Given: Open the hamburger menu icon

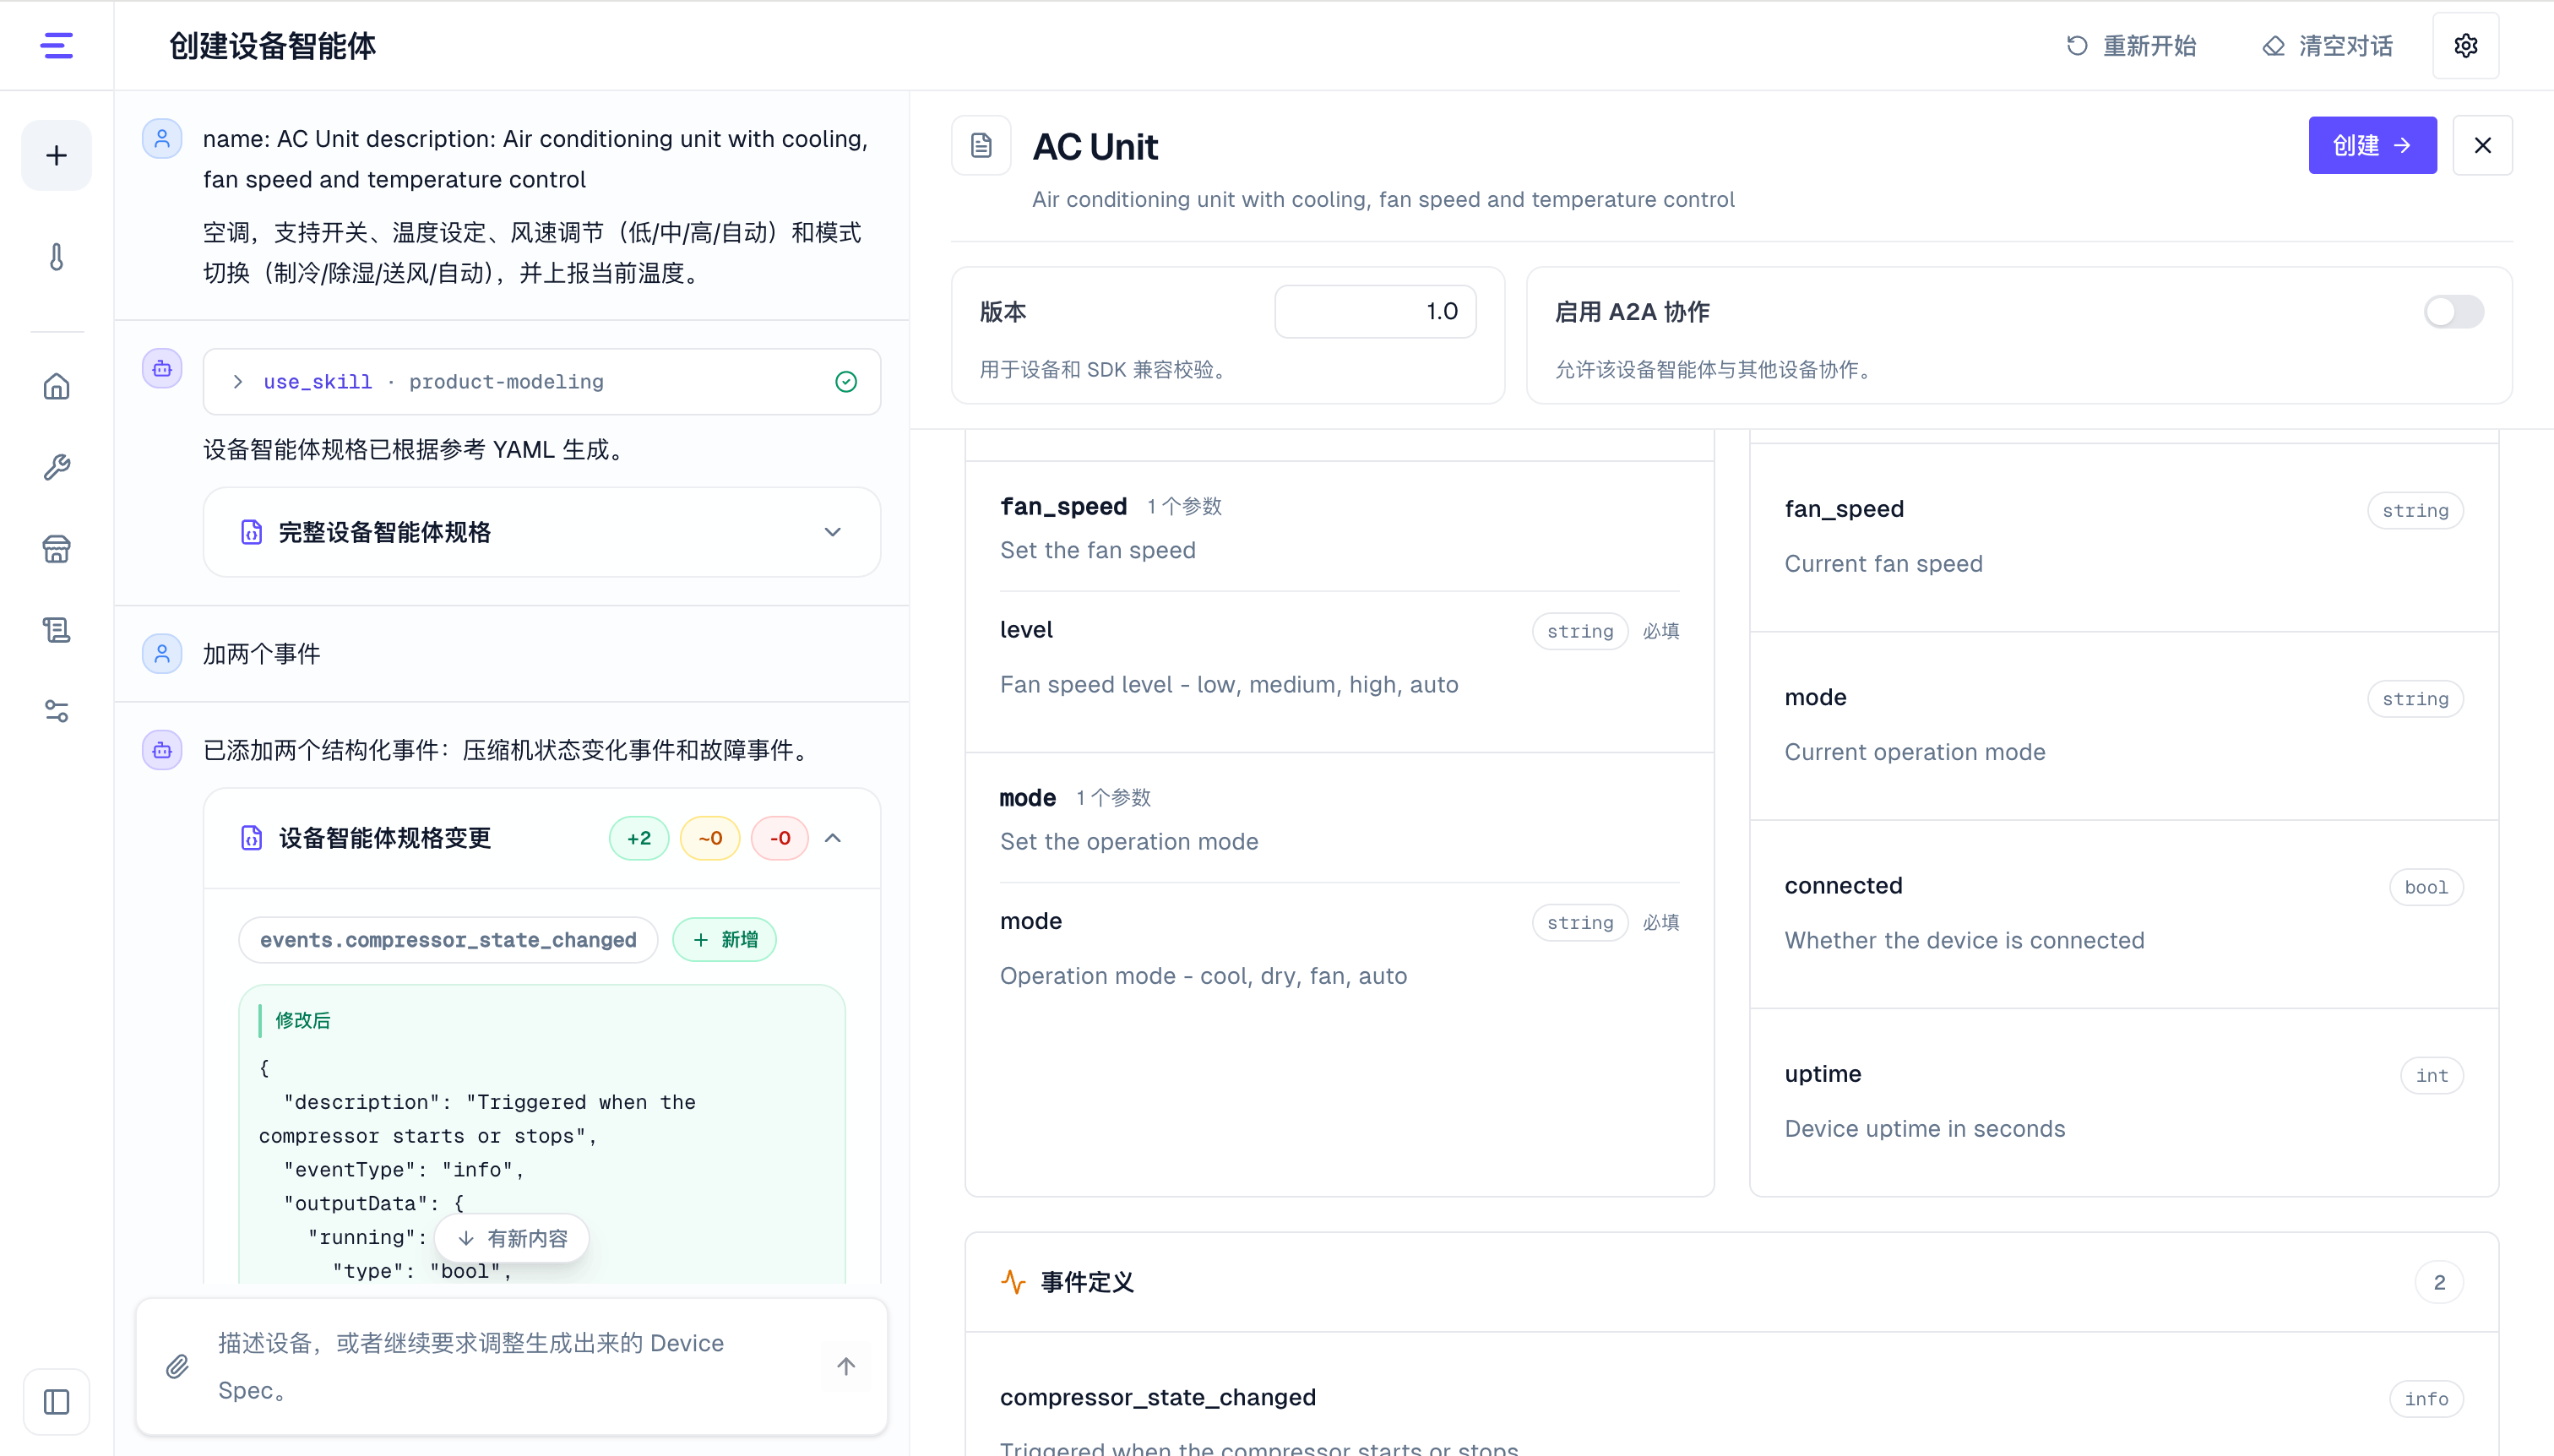Looking at the screenshot, I should [56, 45].
